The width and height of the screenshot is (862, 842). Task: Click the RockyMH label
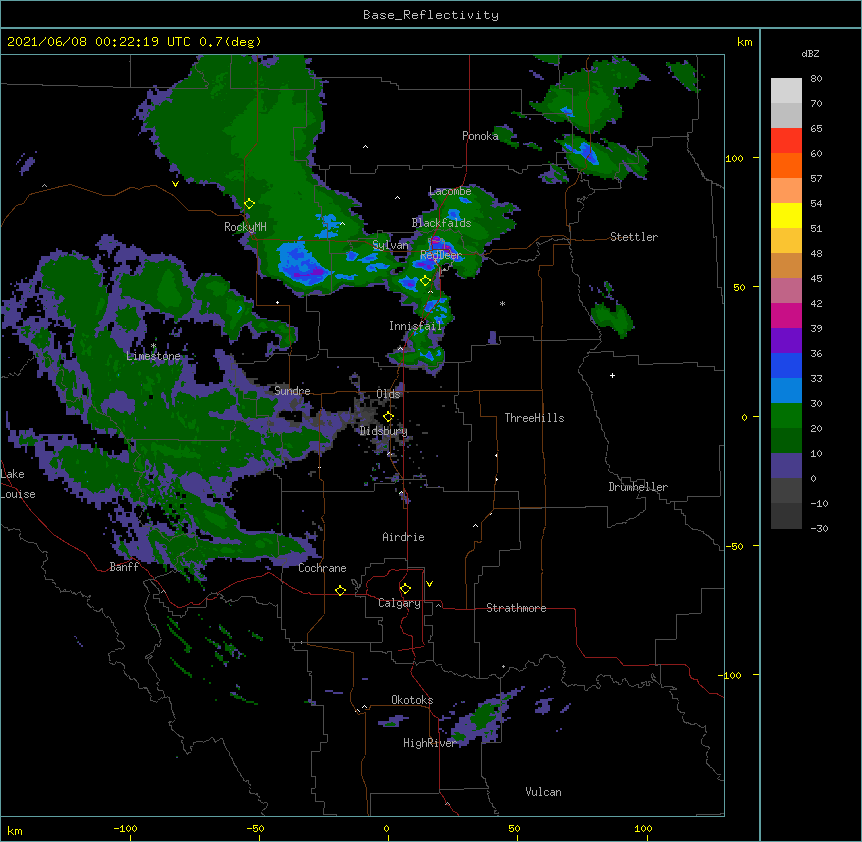tap(245, 227)
